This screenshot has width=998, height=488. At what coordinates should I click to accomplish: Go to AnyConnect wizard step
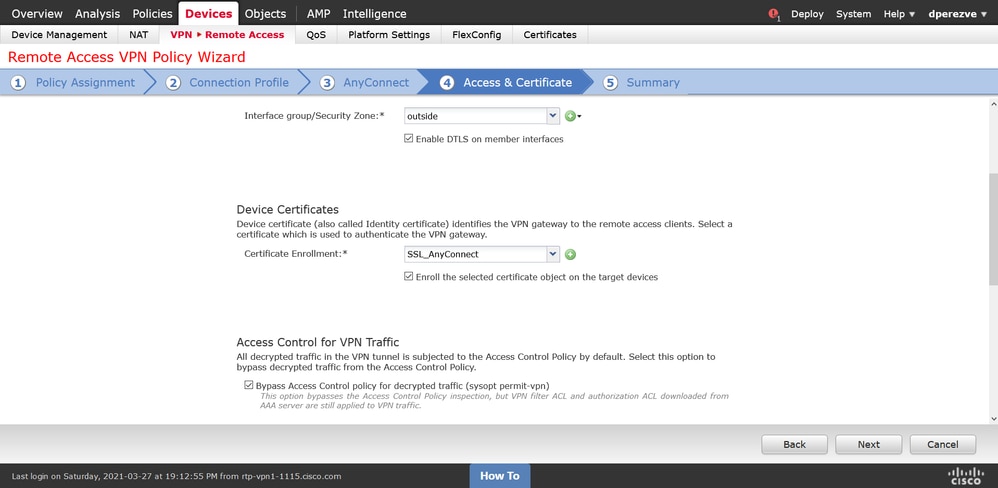[376, 83]
